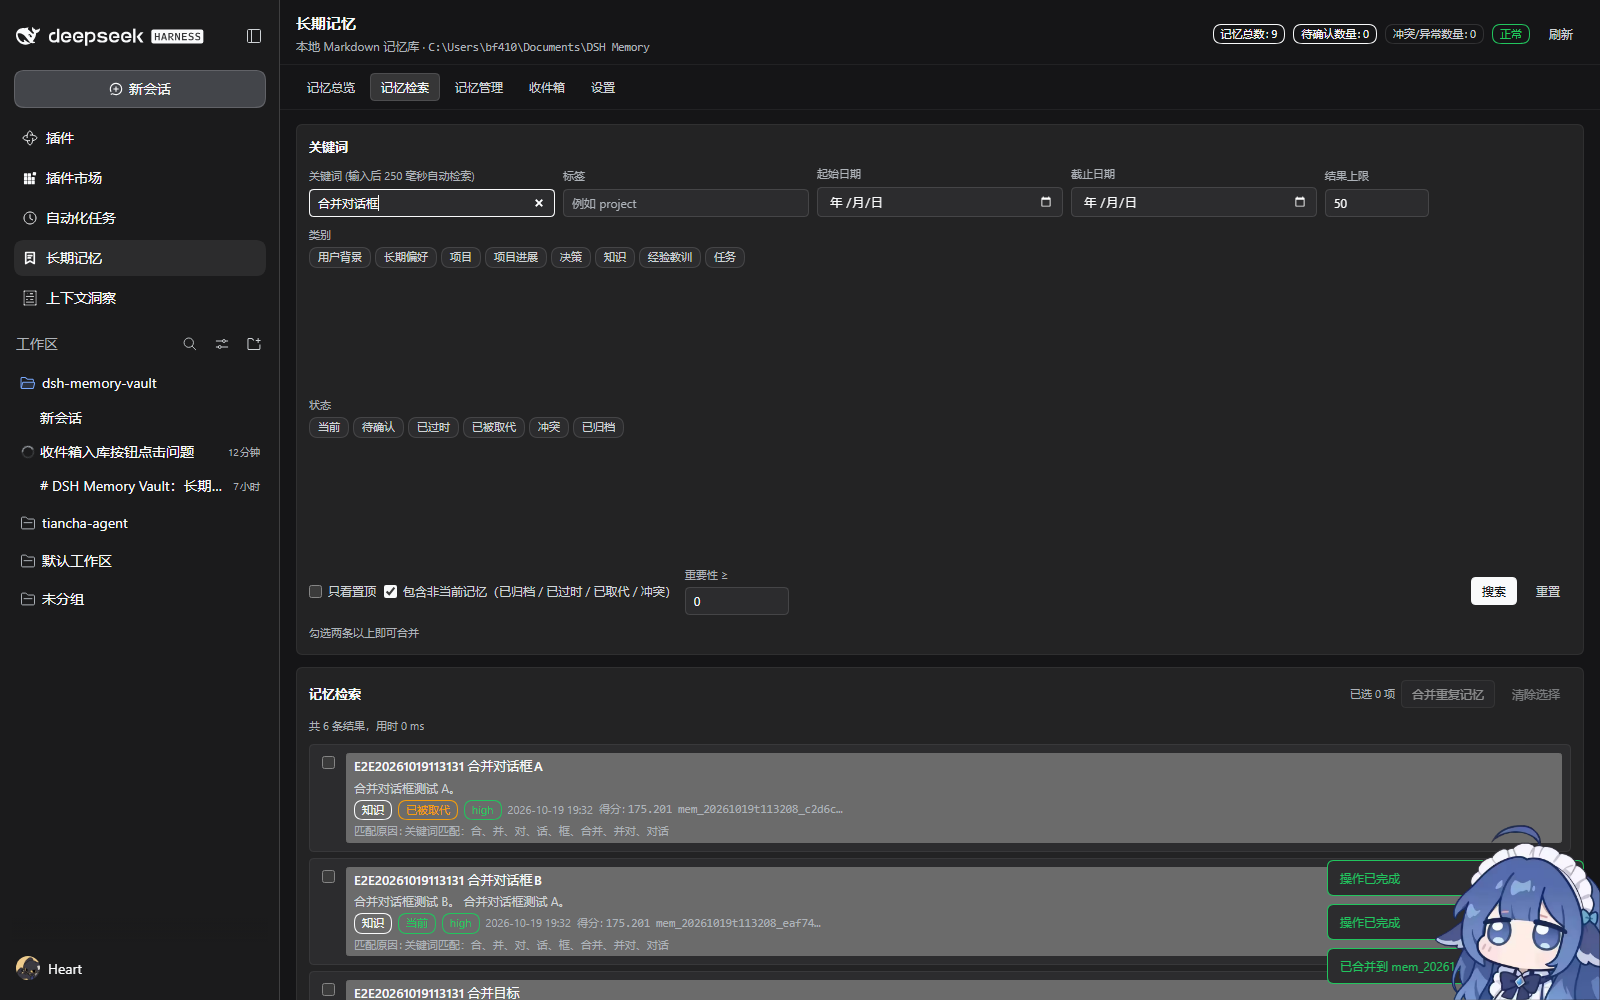Click the 重置 reset button
The height and width of the screenshot is (1000, 1600).
click(1548, 591)
